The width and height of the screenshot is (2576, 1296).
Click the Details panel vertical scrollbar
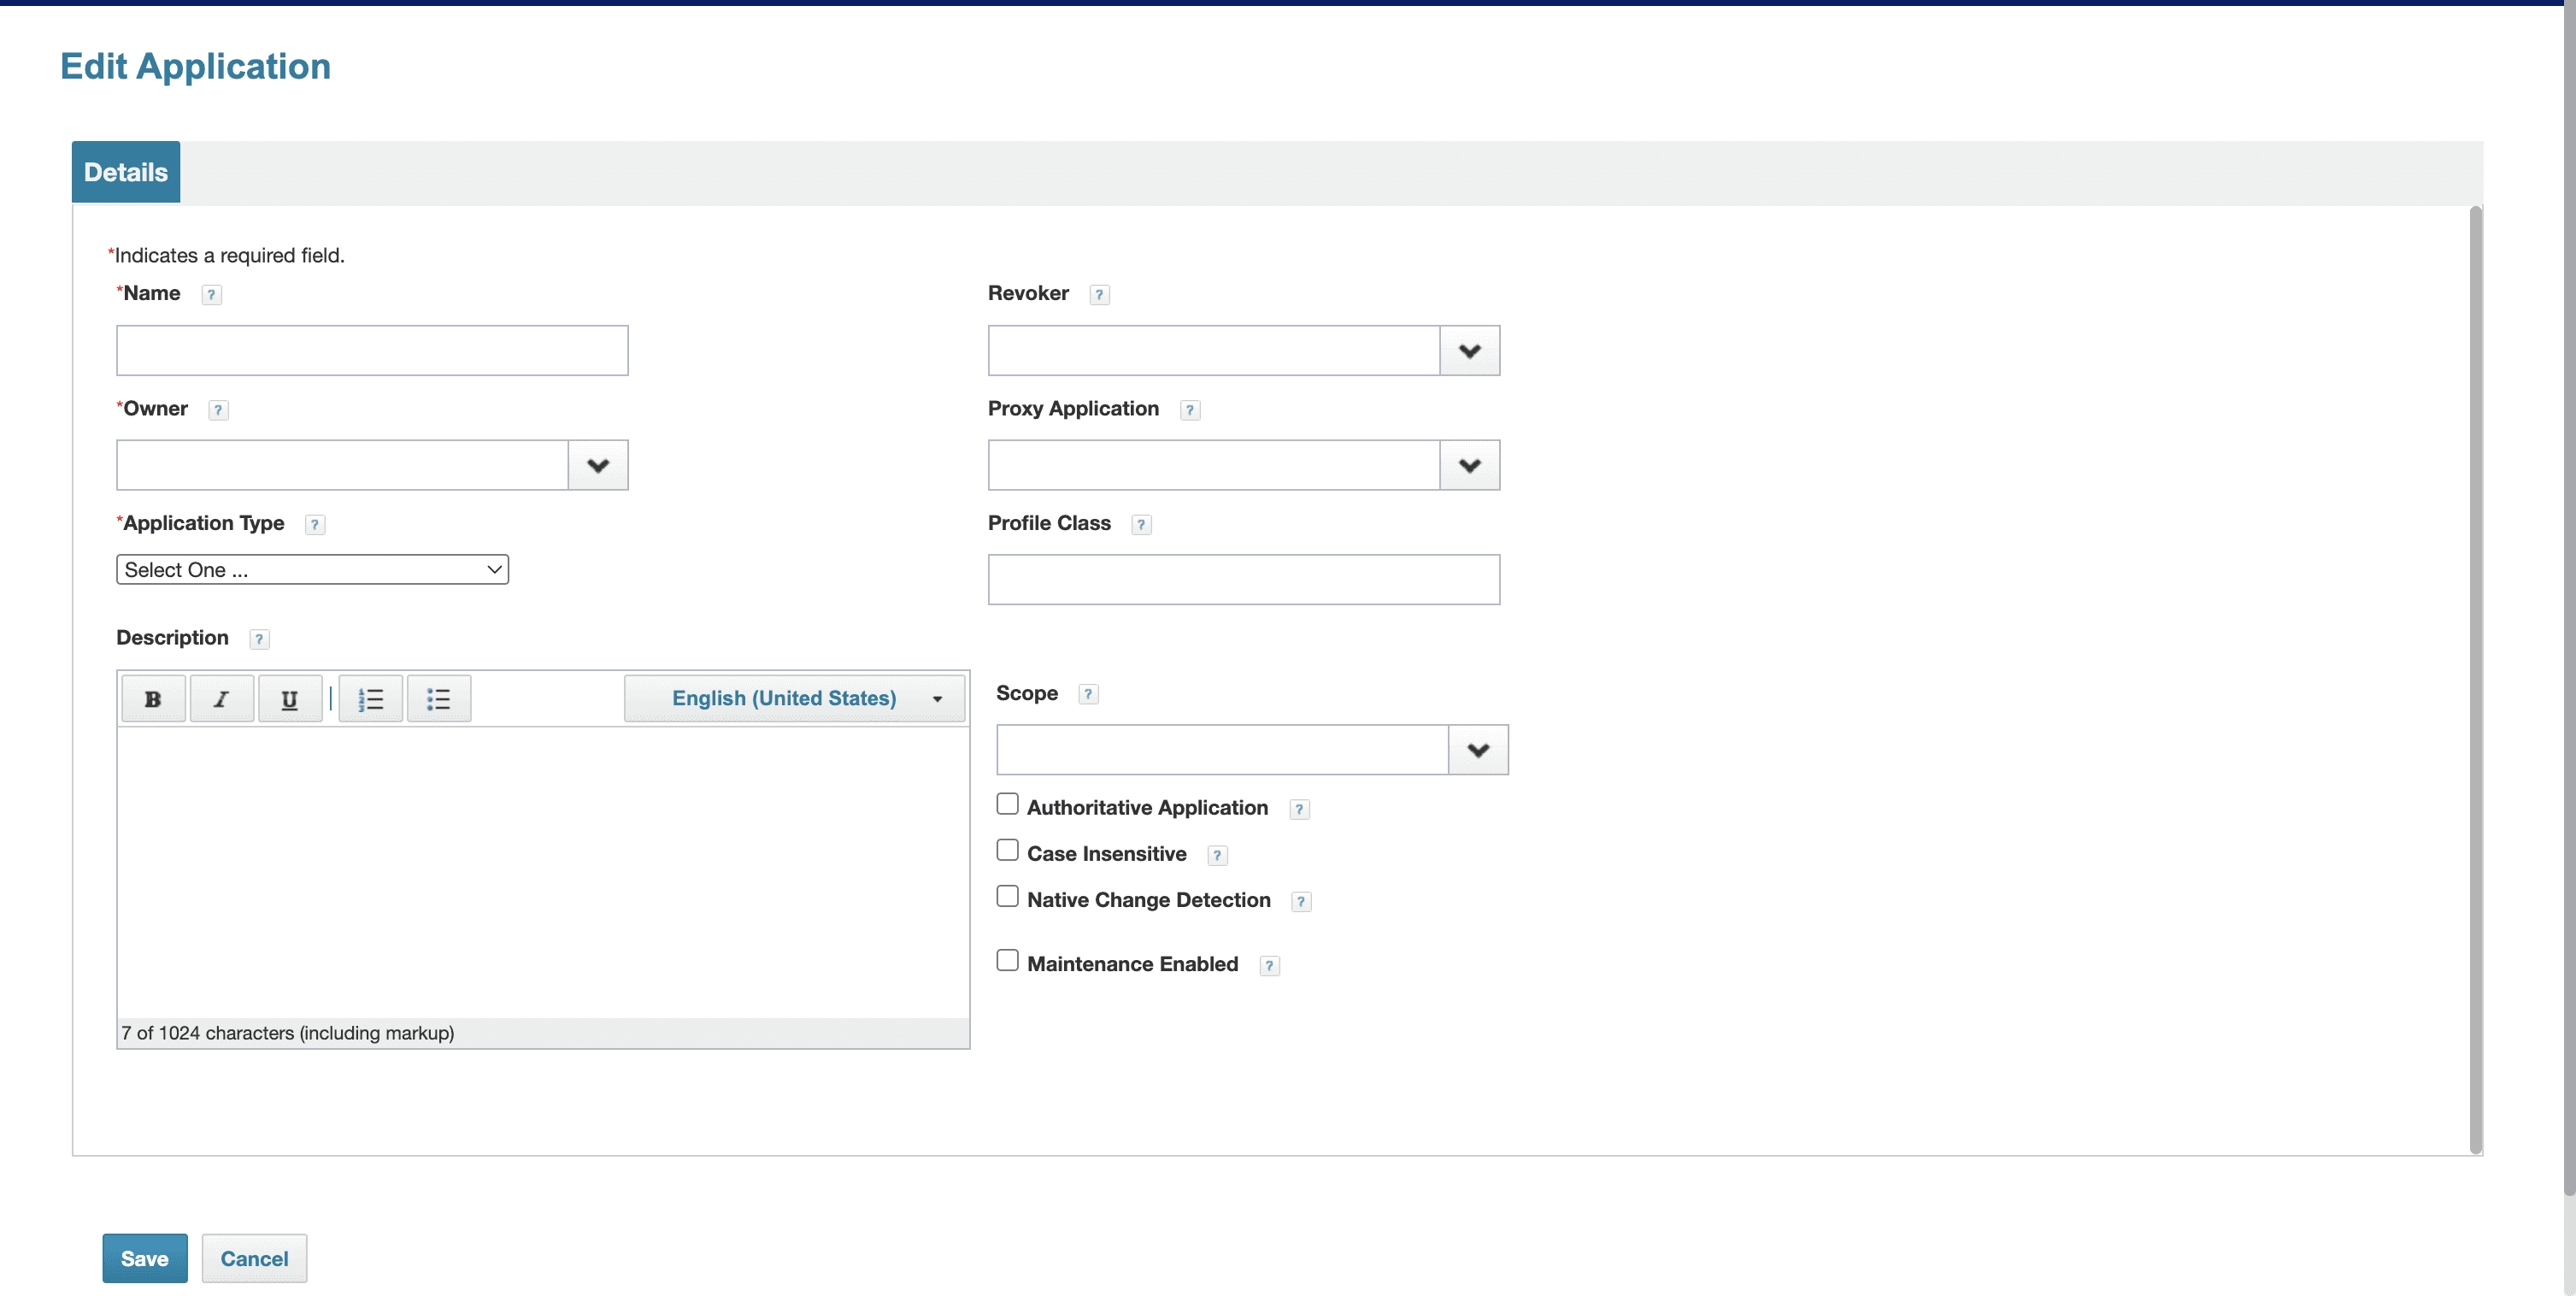click(2475, 680)
